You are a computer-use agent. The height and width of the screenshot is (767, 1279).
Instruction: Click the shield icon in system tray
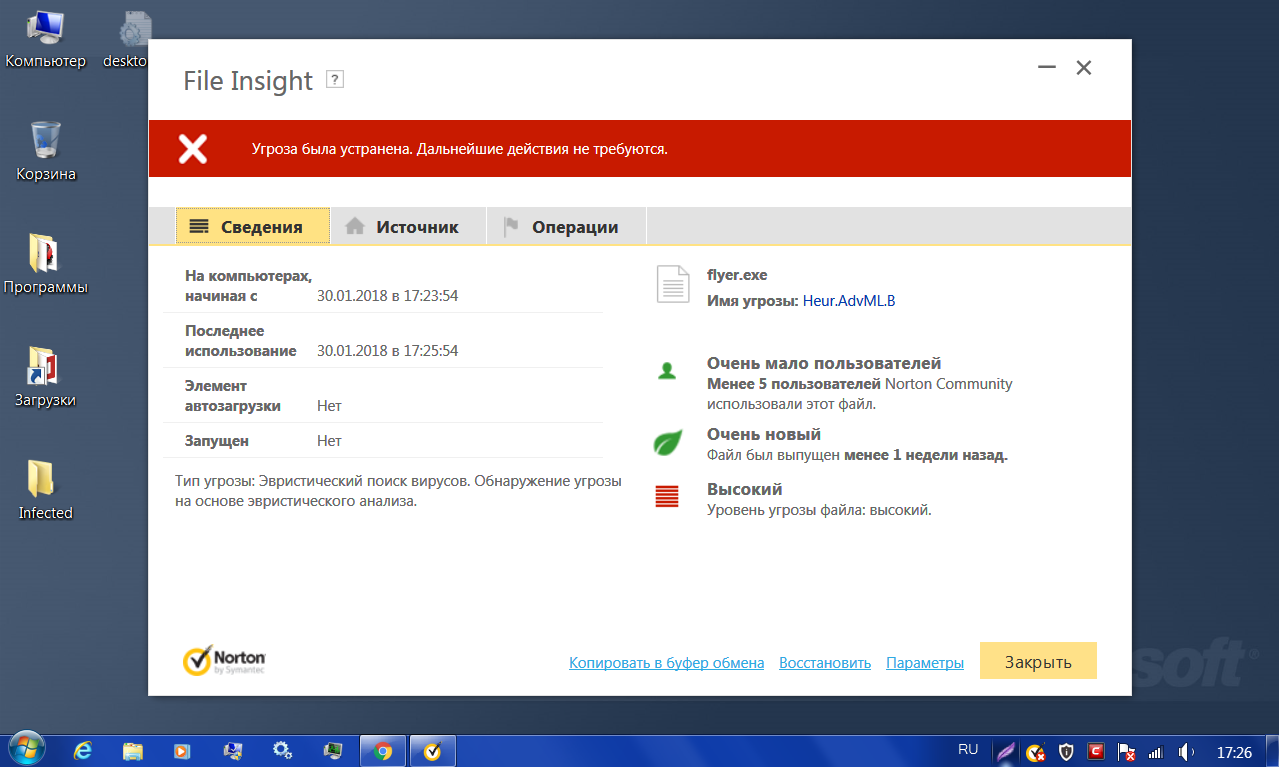(1066, 751)
